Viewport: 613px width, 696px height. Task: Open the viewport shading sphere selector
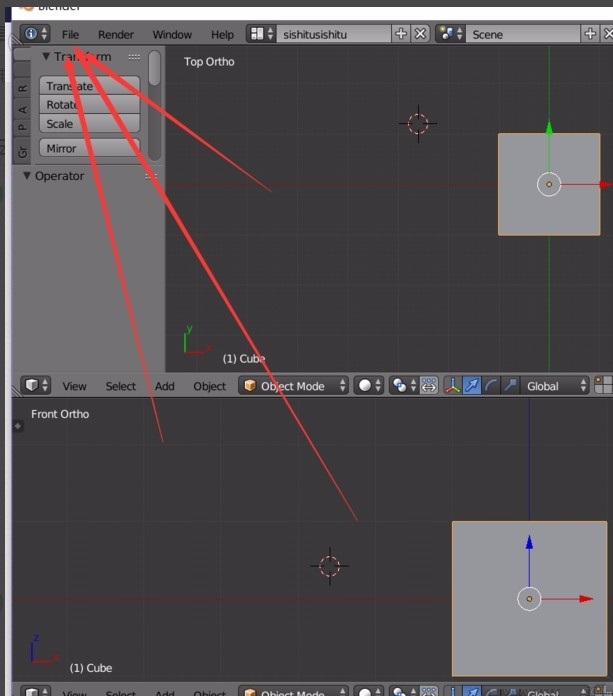[368, 386]
